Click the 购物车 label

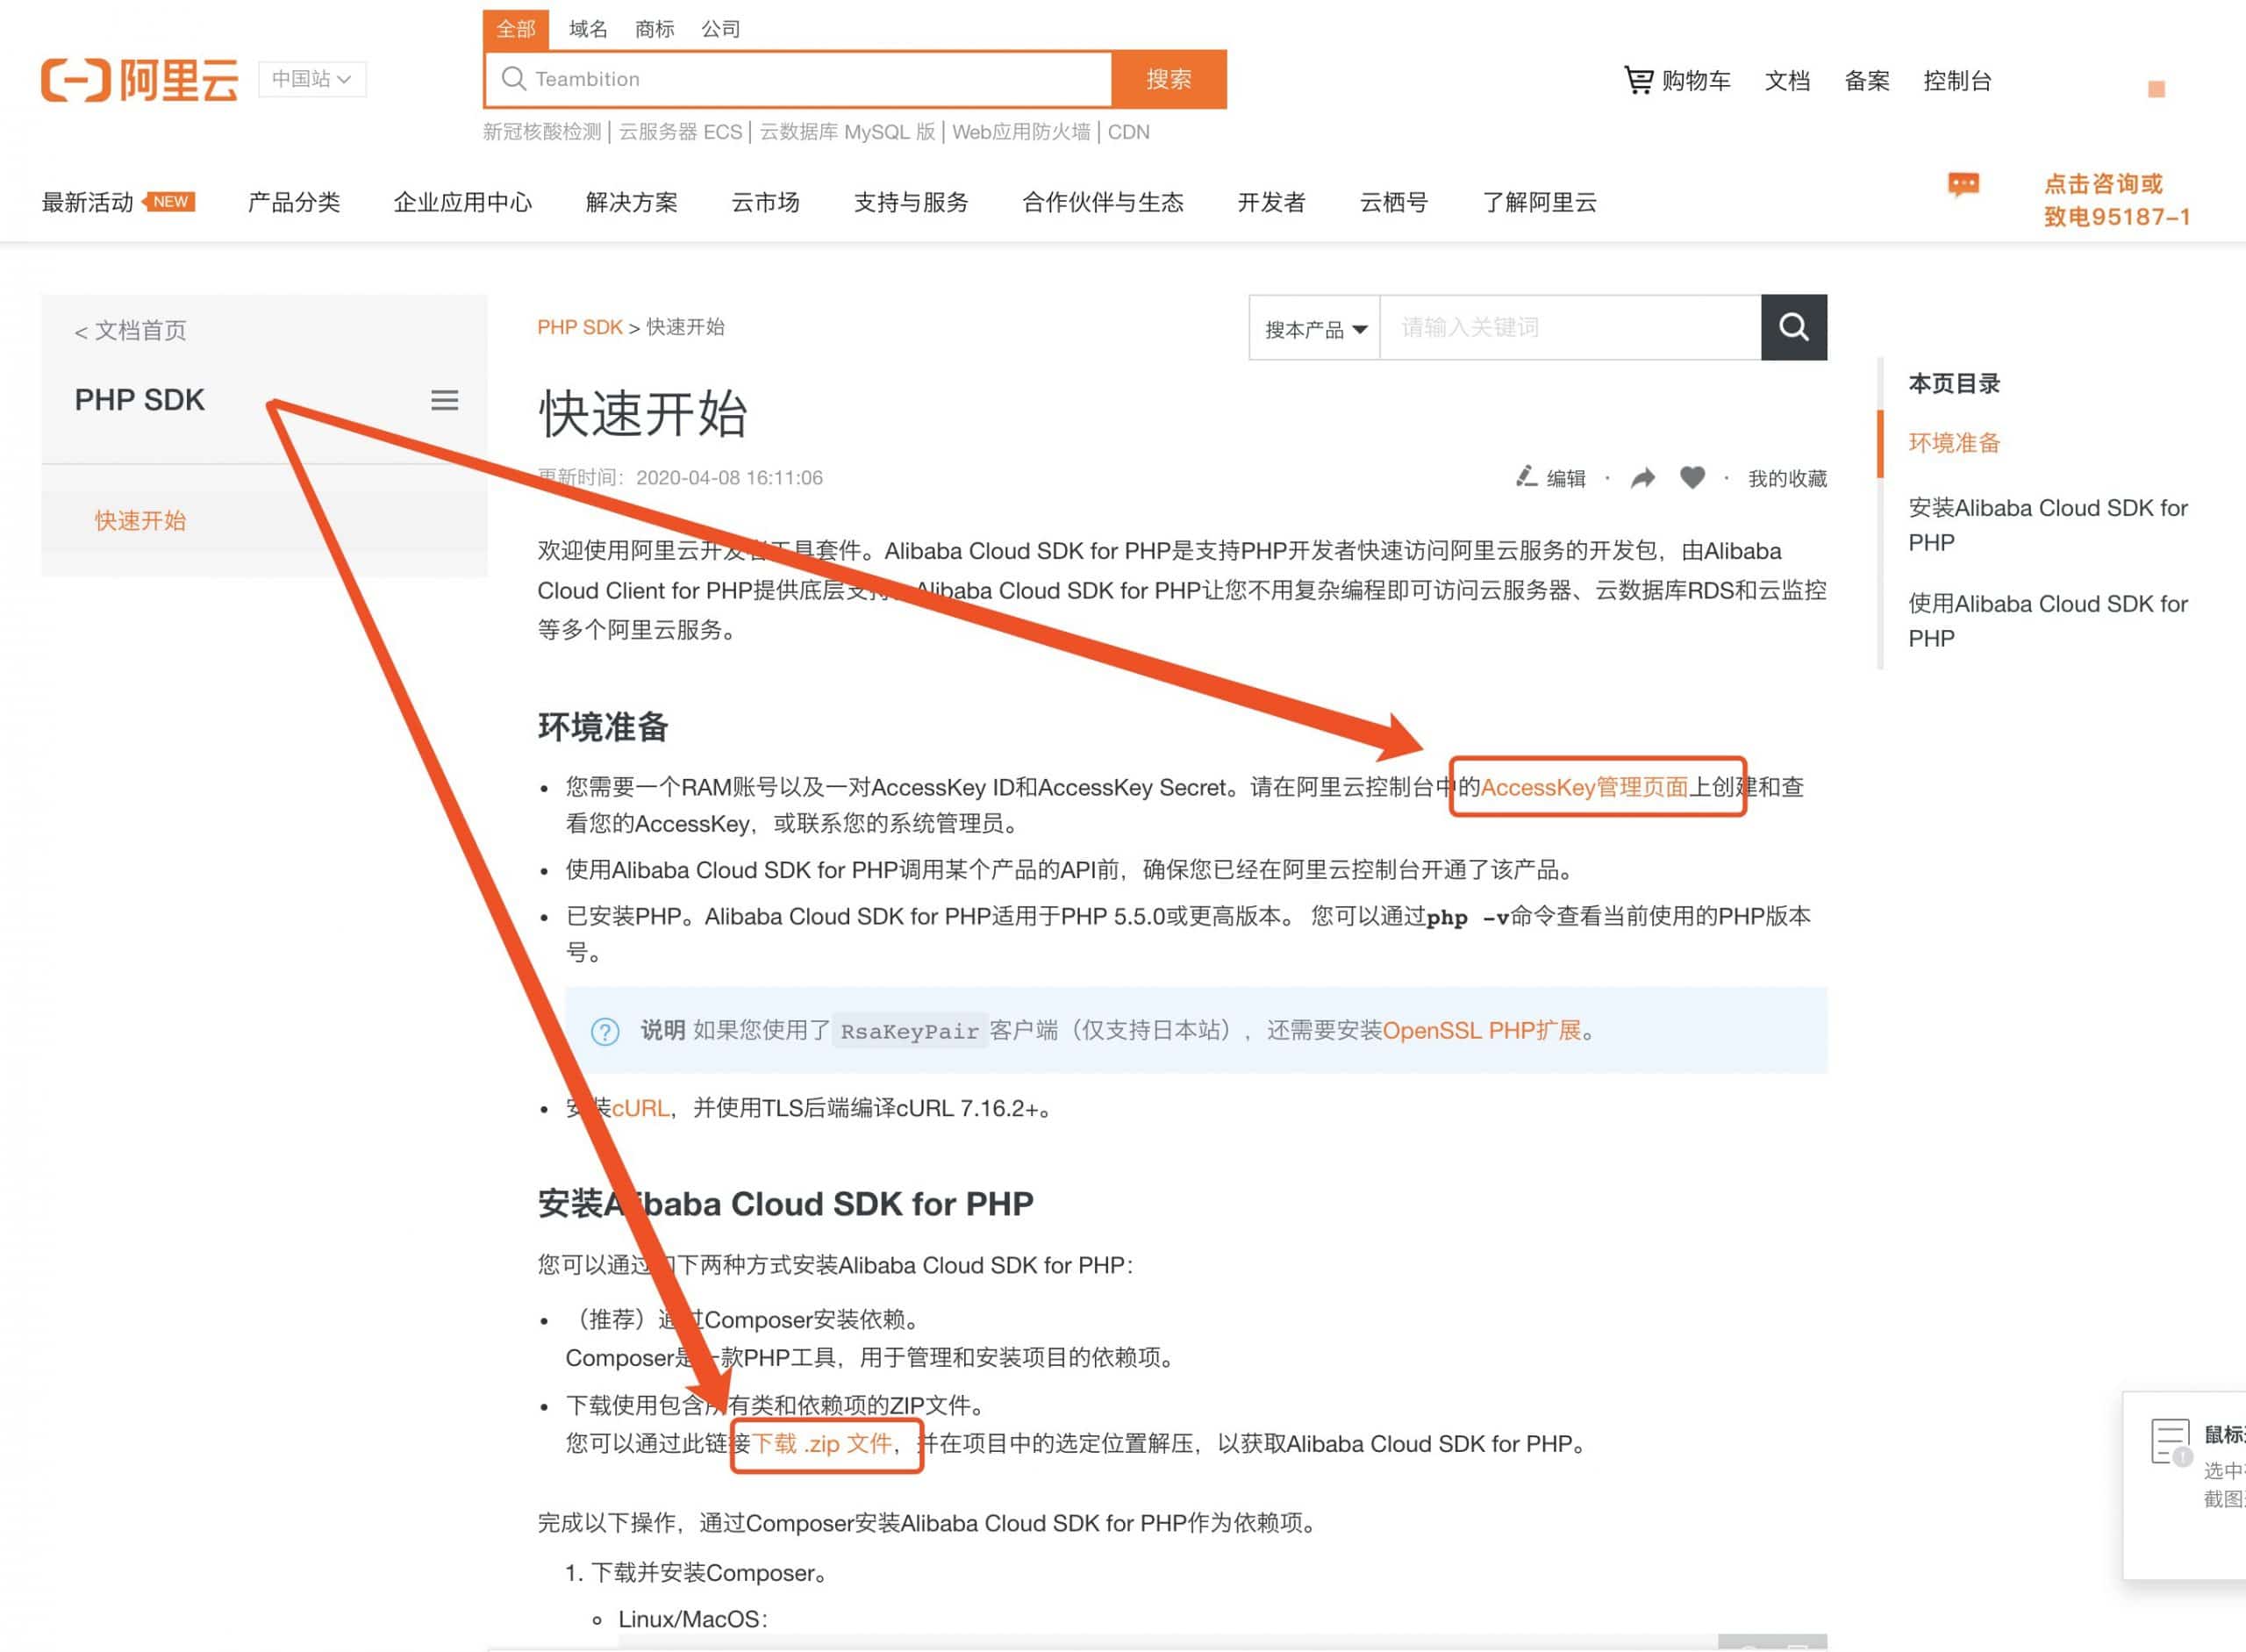click(x=1696, y=81)
